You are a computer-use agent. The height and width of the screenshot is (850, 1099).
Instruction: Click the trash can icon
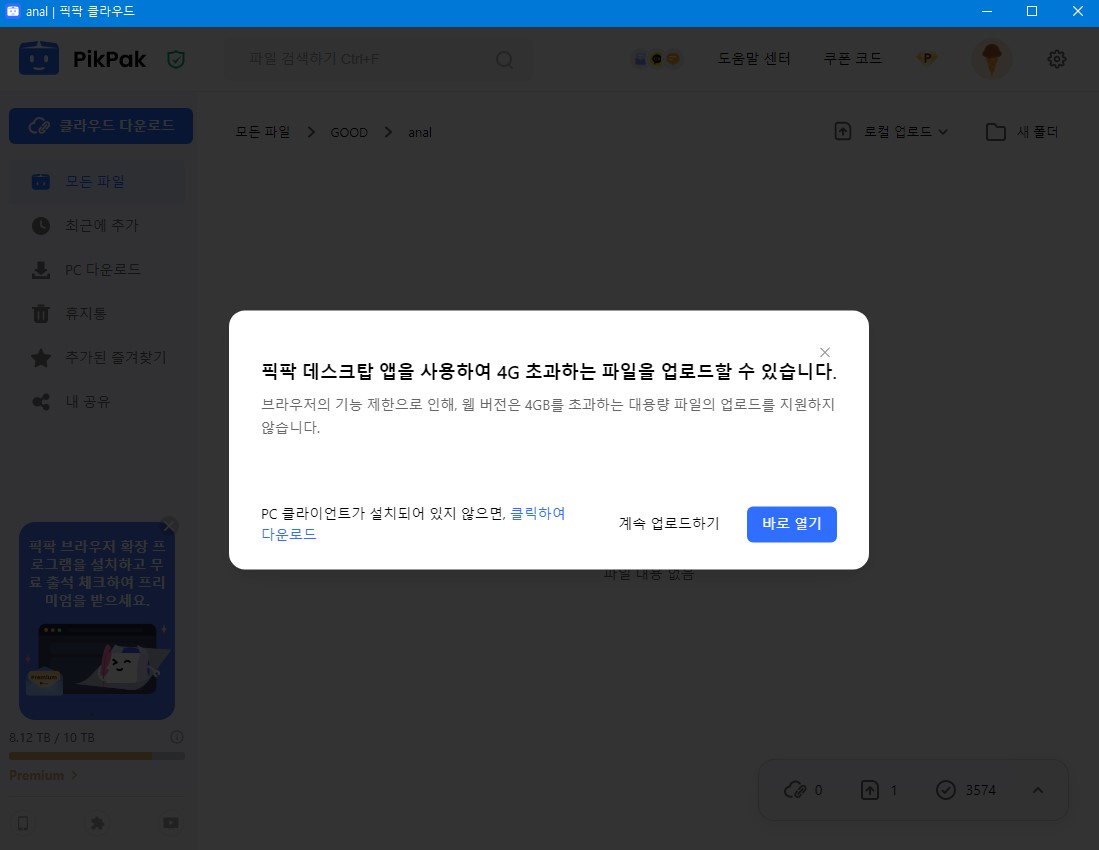tap(41, 313)
